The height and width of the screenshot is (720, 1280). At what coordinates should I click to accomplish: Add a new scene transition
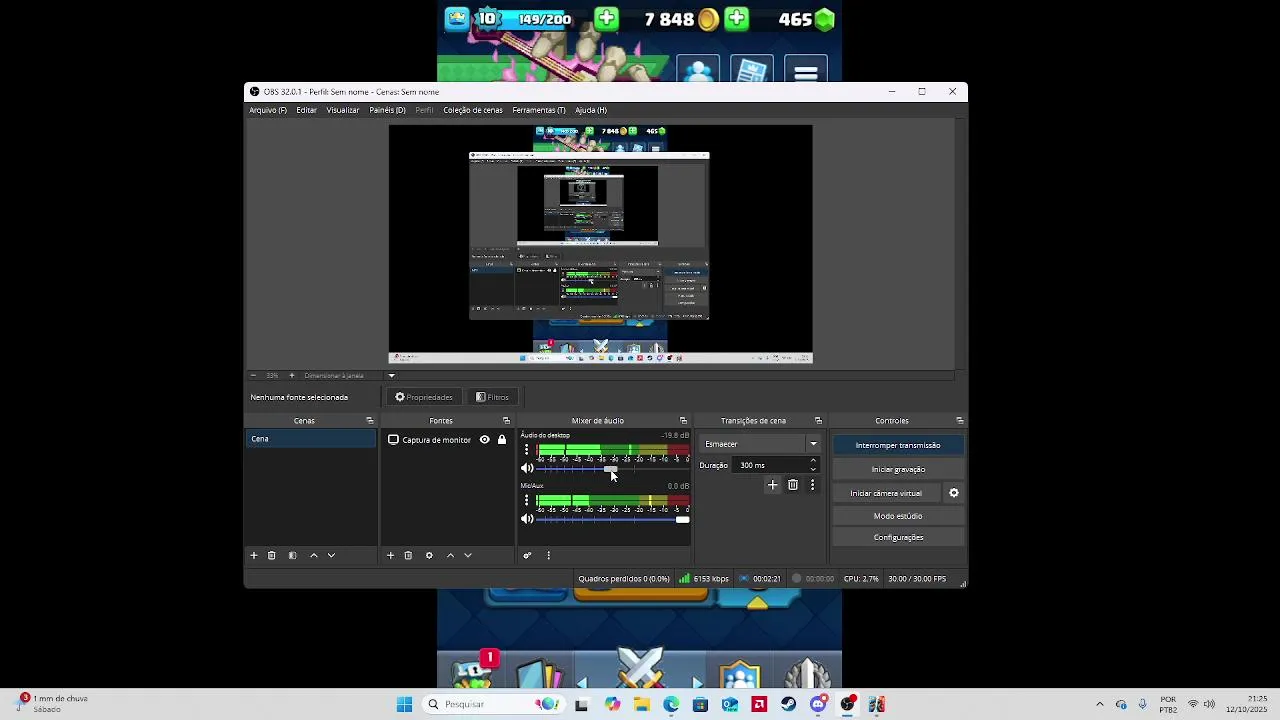pos(772,485)
